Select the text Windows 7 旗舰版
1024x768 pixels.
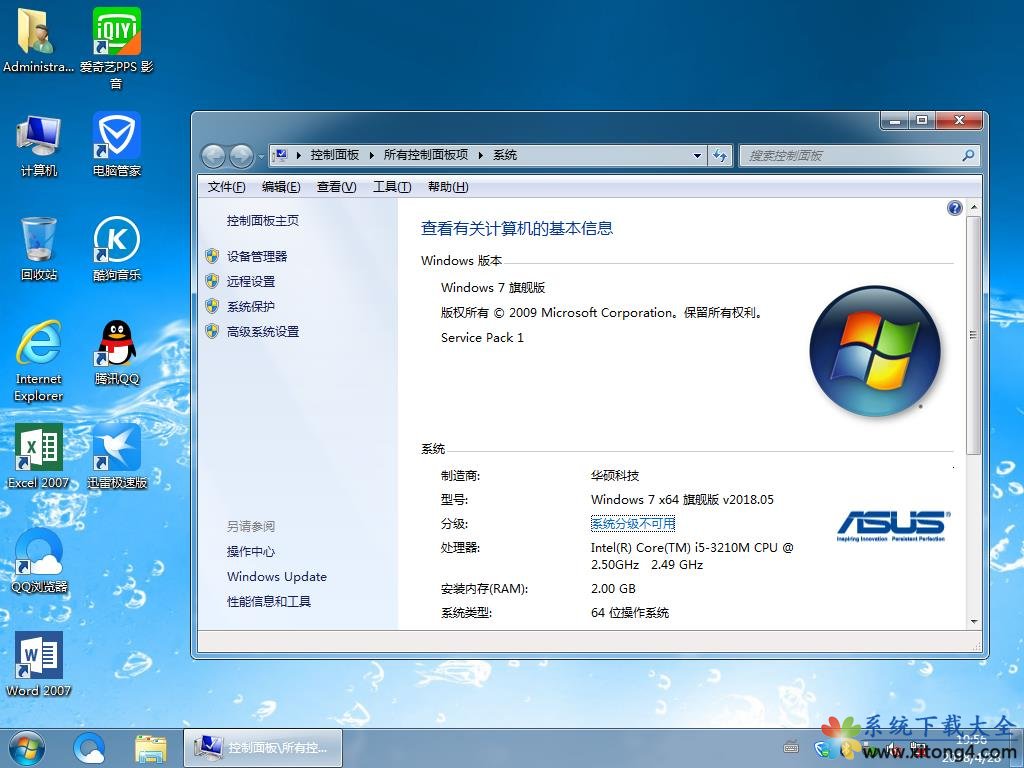[x=492, y=287]
